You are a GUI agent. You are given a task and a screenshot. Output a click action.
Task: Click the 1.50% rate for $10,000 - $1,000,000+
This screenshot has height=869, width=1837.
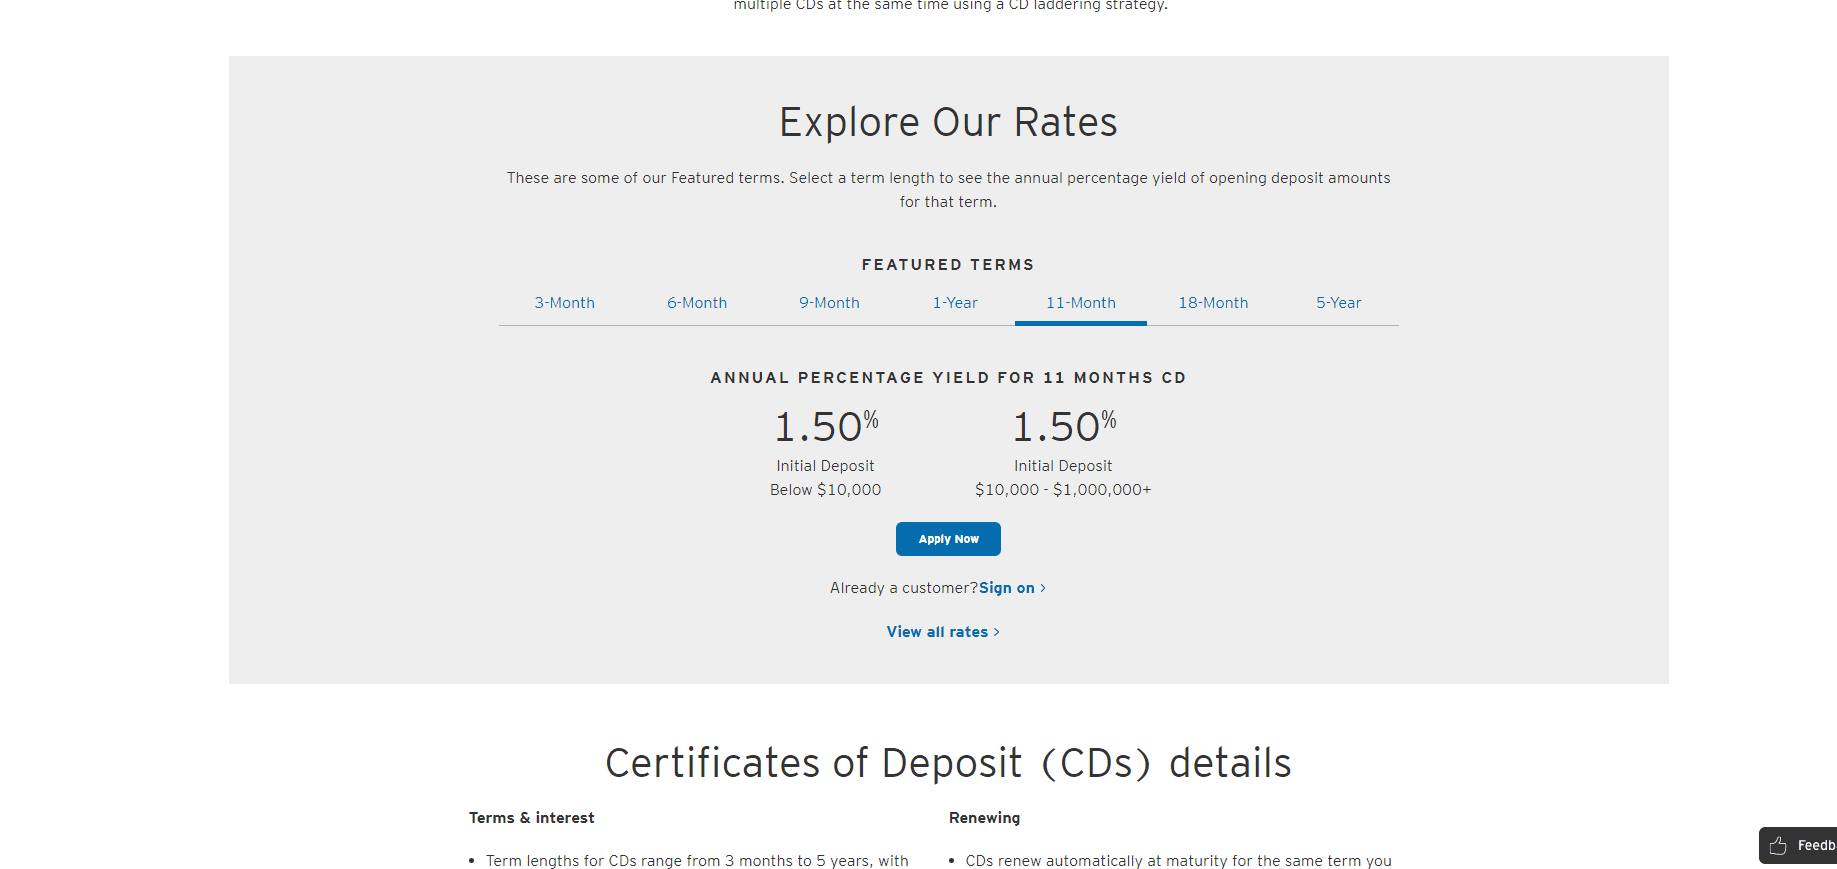[x=1064, y=426]
